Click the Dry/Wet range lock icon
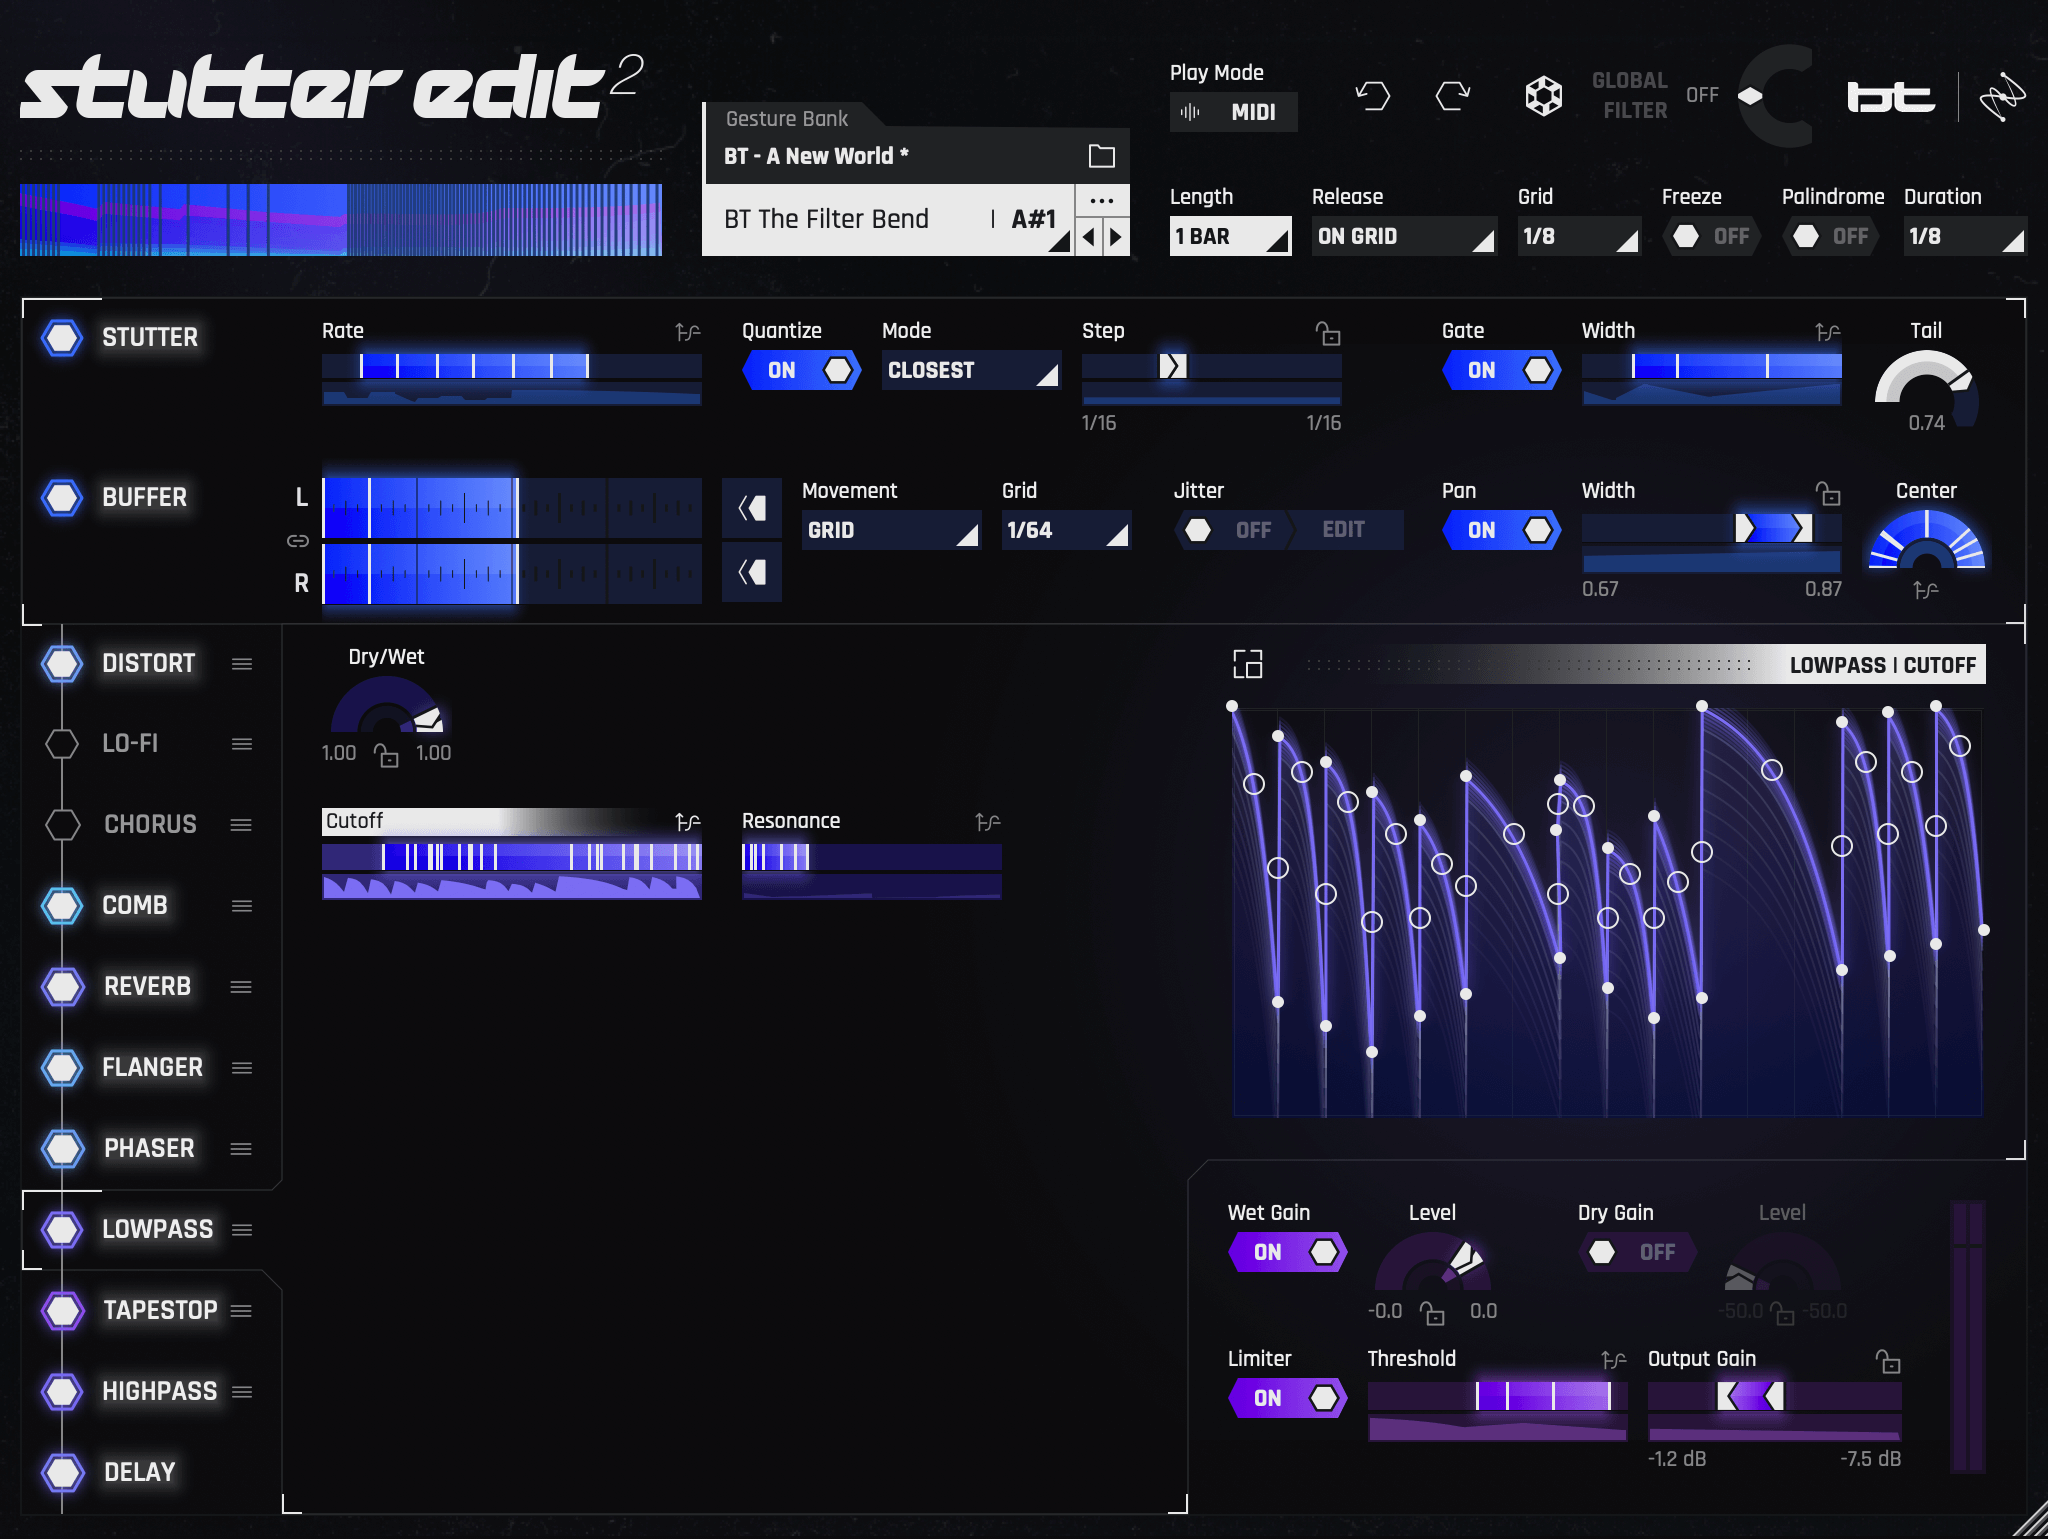 (x=386, y=755)
